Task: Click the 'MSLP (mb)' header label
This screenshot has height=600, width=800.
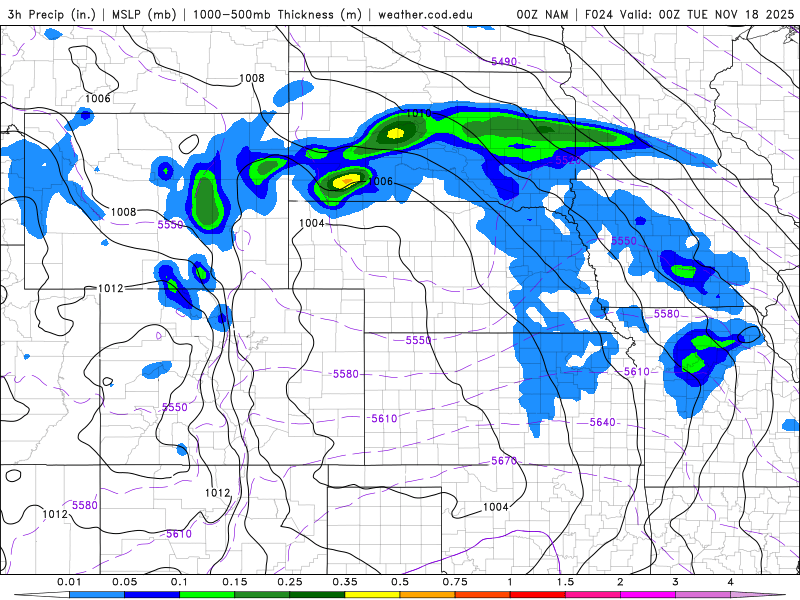Action: pos(144,14)
